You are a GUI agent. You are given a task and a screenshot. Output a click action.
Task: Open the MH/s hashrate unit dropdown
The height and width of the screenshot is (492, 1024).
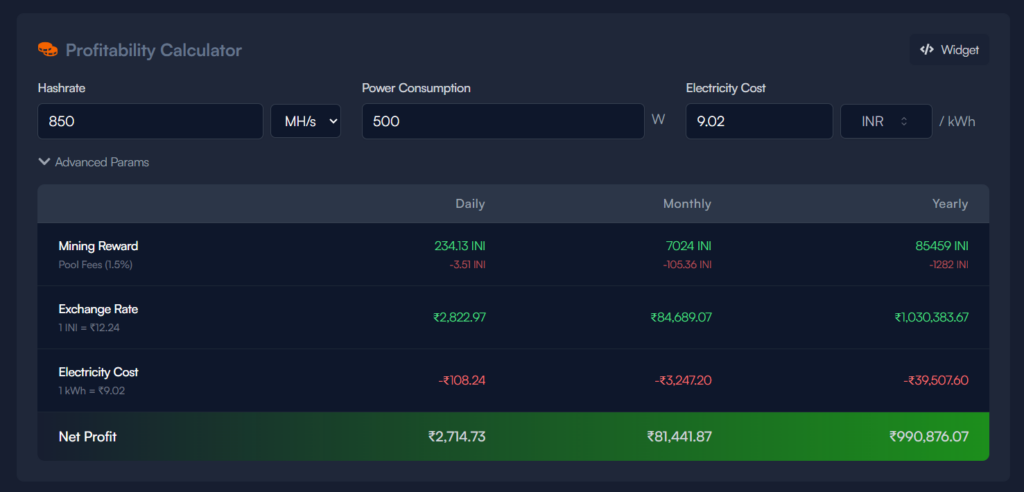305,121
